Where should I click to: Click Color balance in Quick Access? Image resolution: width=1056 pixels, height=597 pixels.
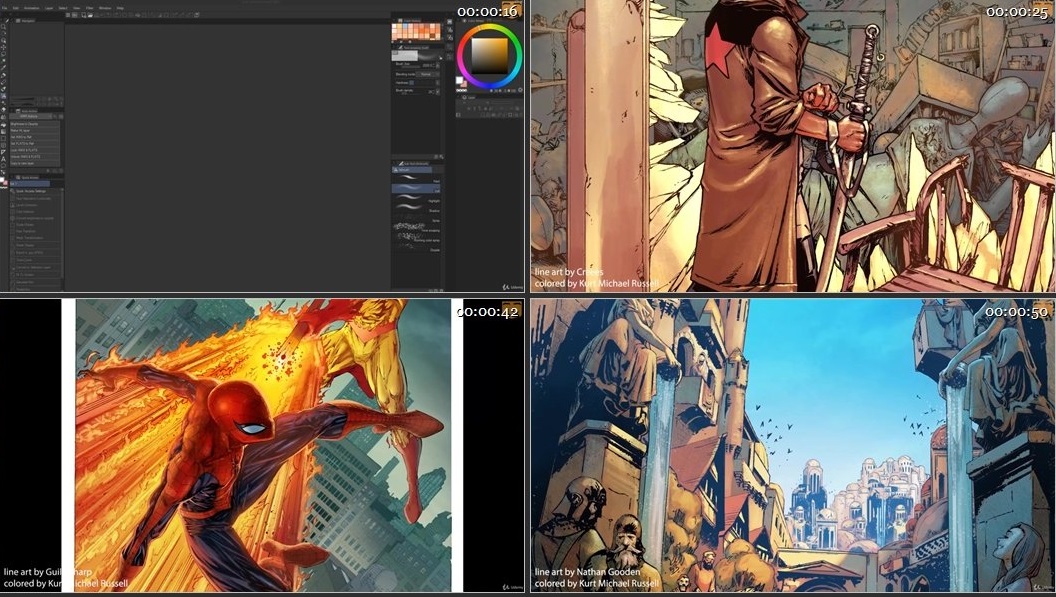click(x=35, y=212)
